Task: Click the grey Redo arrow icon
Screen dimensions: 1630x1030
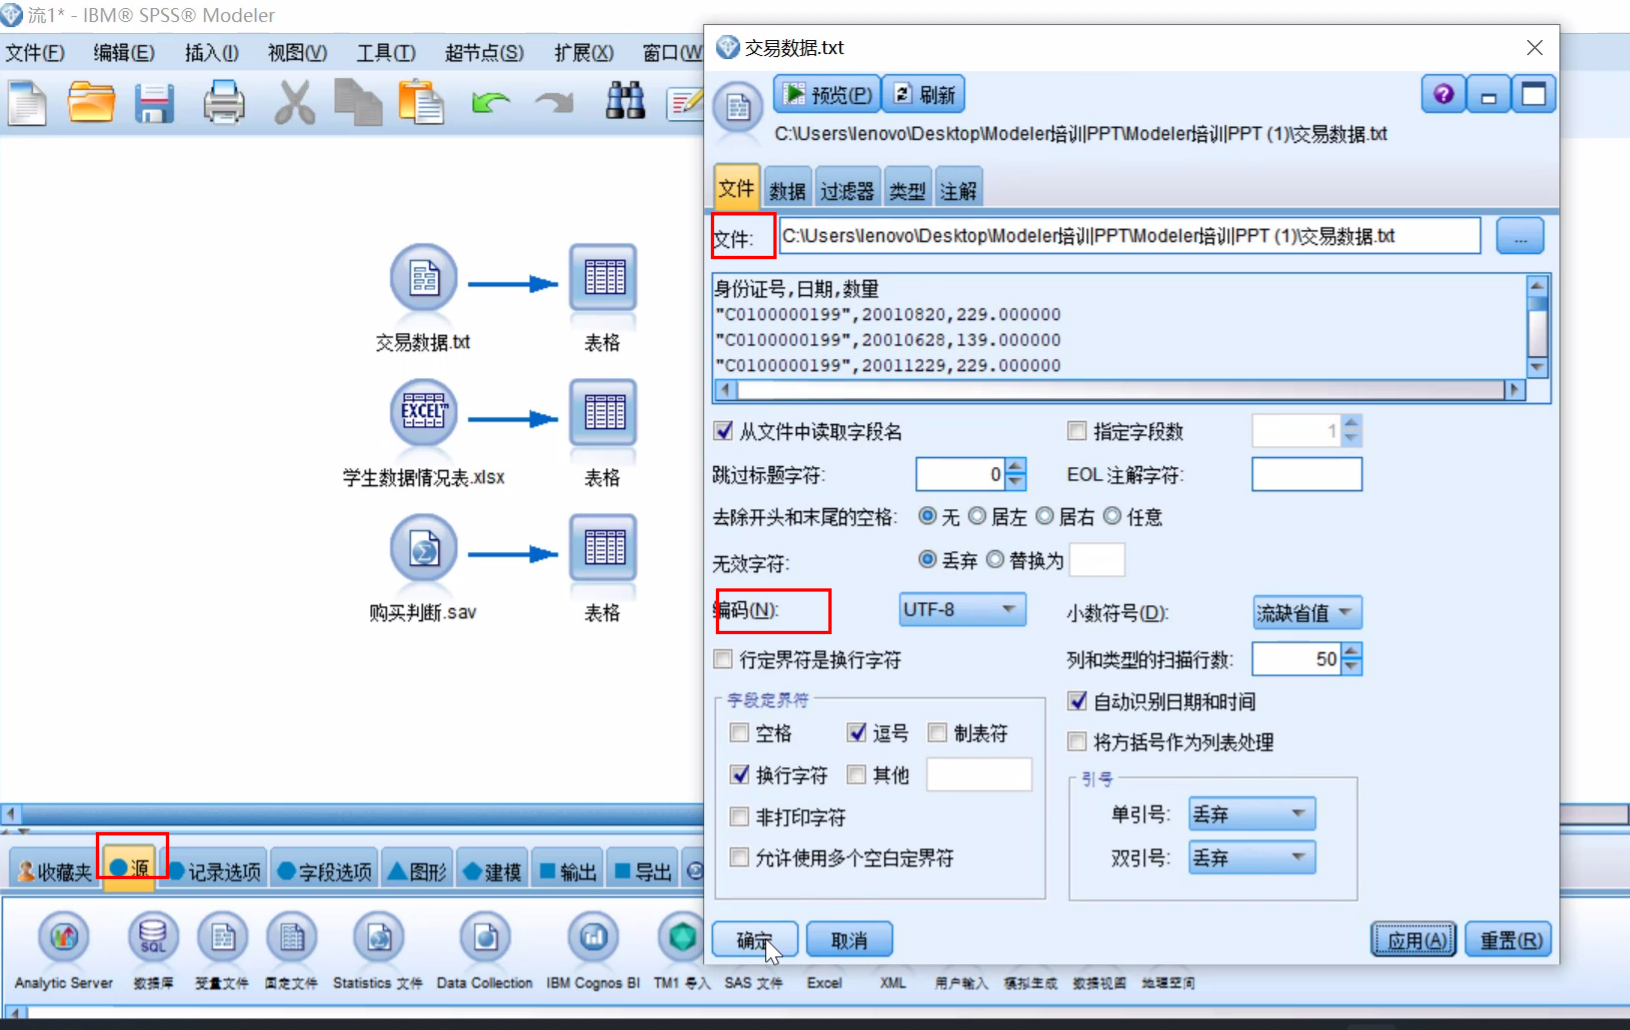Action: click(554, 102)
